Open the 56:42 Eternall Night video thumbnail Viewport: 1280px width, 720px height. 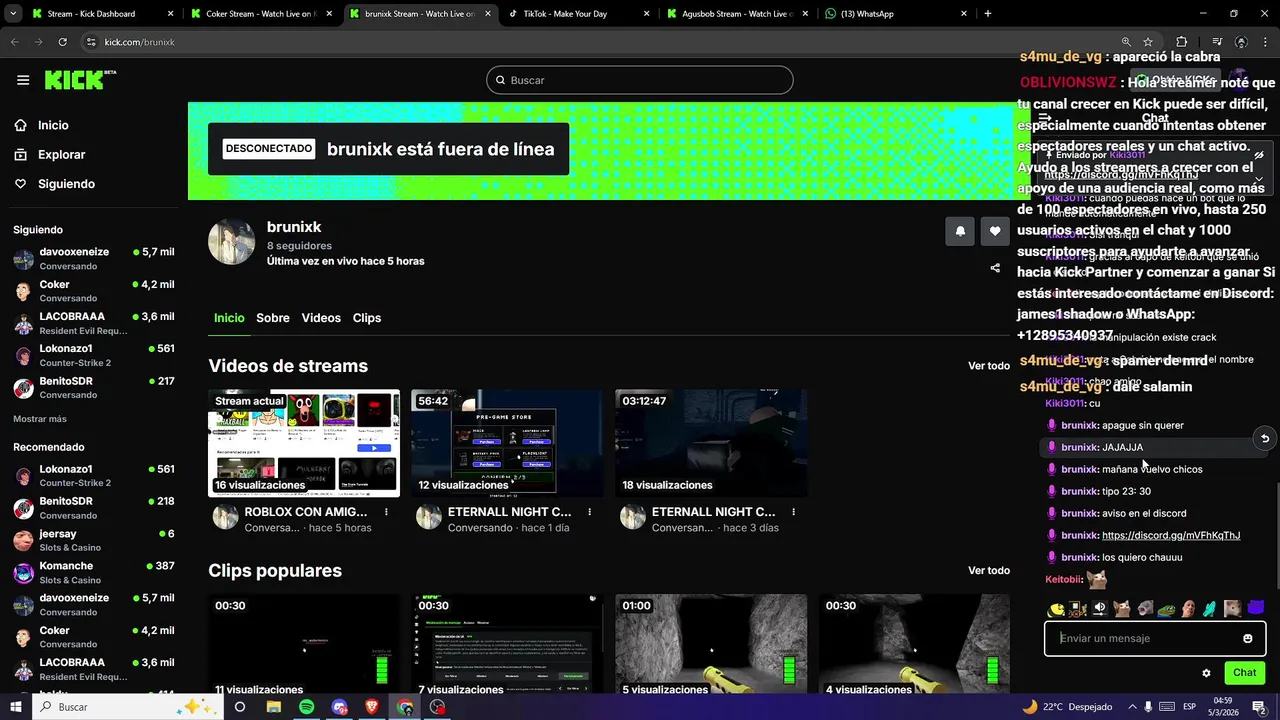(507, 443)
